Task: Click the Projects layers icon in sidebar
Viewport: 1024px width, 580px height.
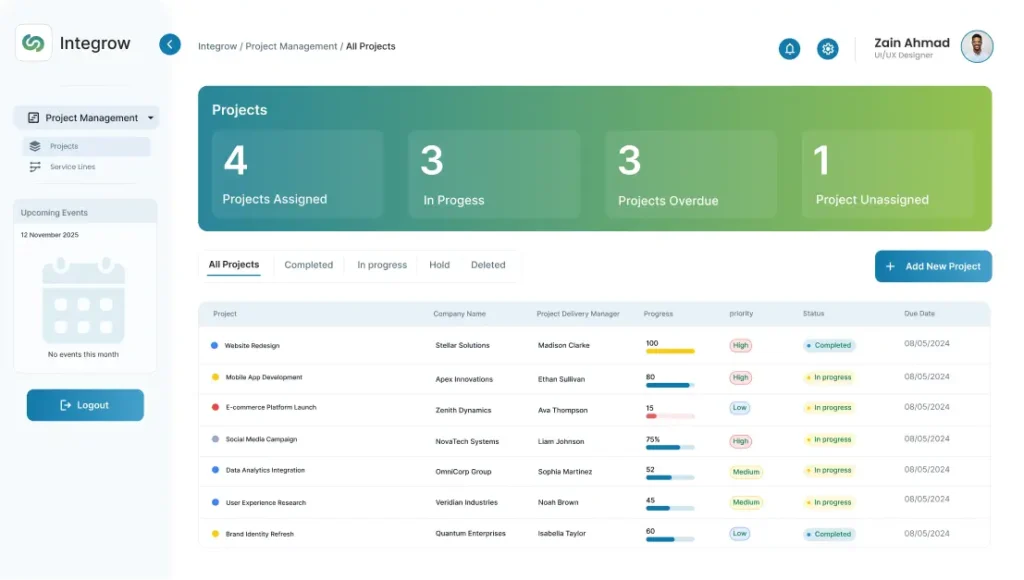Action: pos(35,147)
